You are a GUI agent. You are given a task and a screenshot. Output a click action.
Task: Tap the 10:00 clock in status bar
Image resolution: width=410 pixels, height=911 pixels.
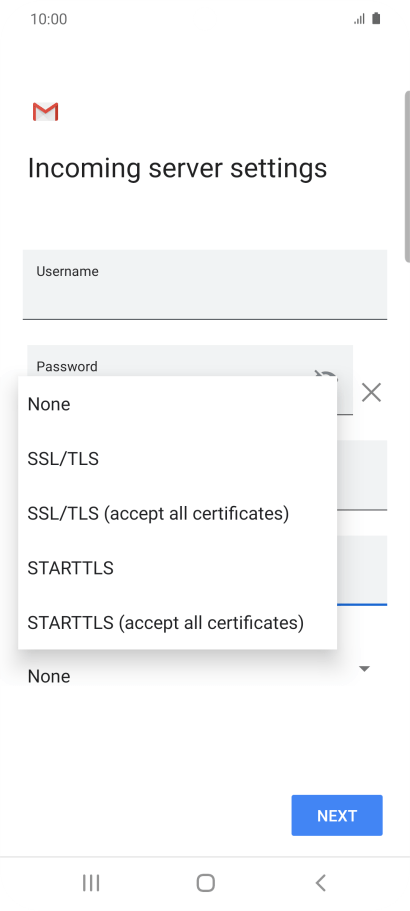click(x=49, y=19)
